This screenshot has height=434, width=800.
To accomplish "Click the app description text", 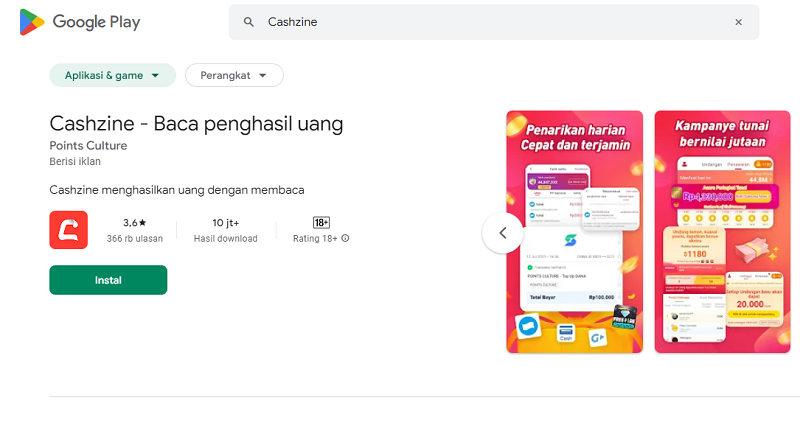I will (x=177, y=190).
